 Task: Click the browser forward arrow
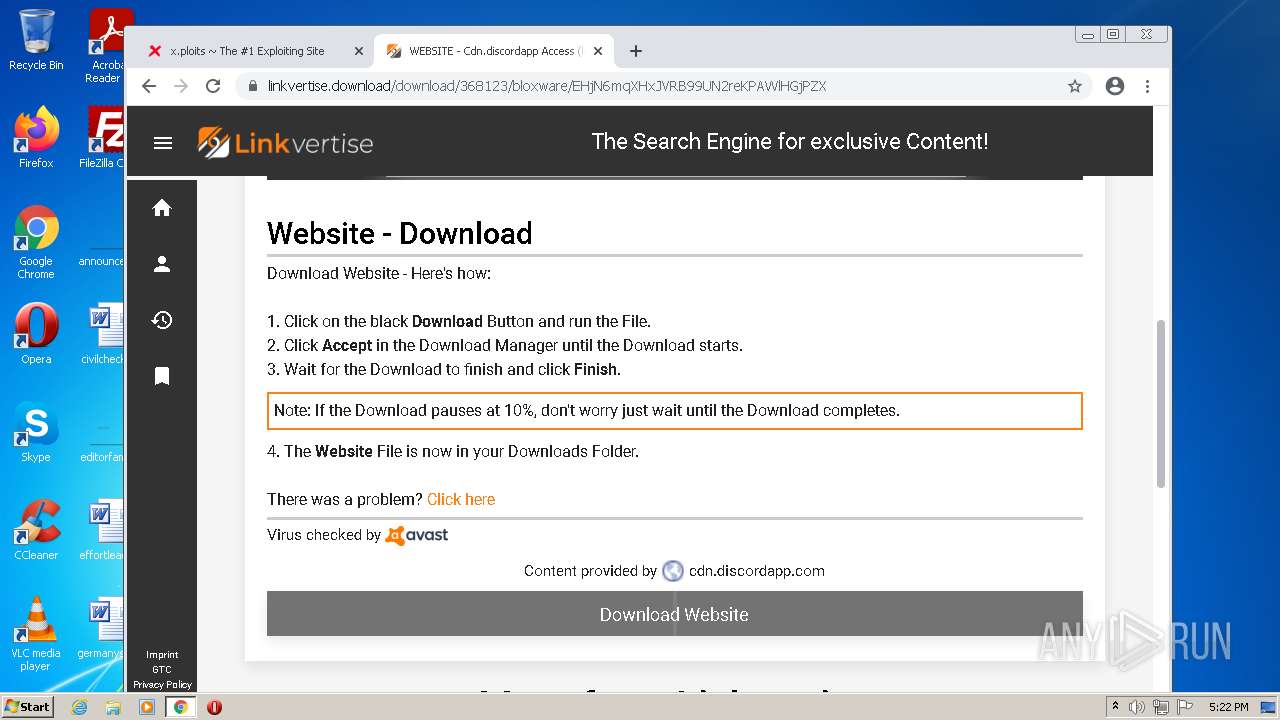[x=181, y=86]
